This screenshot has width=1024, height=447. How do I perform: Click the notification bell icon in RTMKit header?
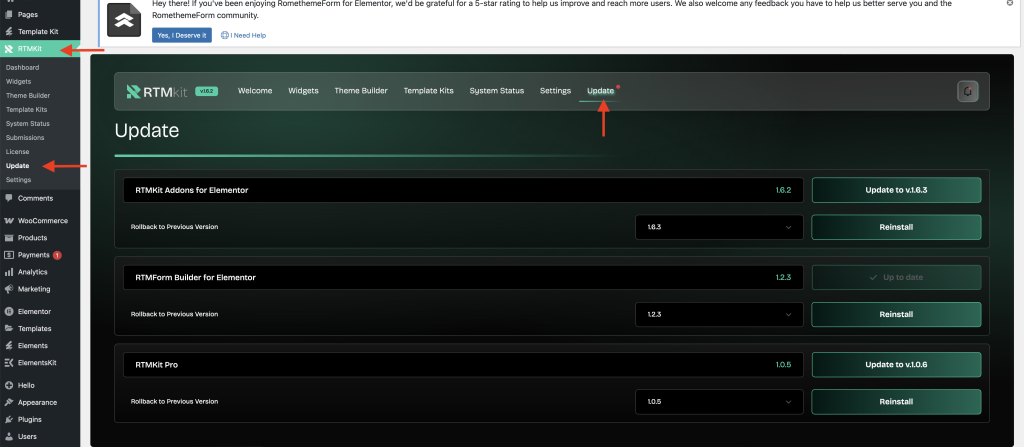pos(967,91)
